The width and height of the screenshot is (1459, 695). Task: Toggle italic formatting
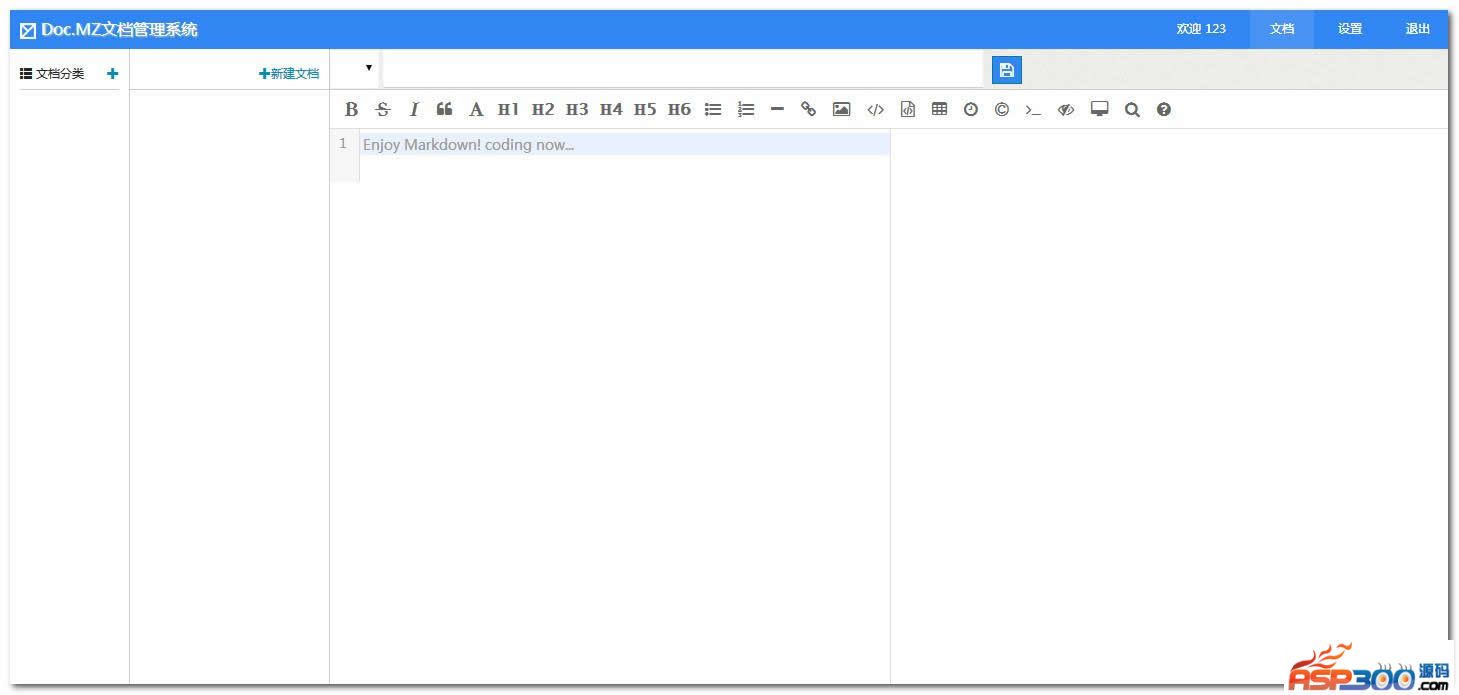pos(414,110)
